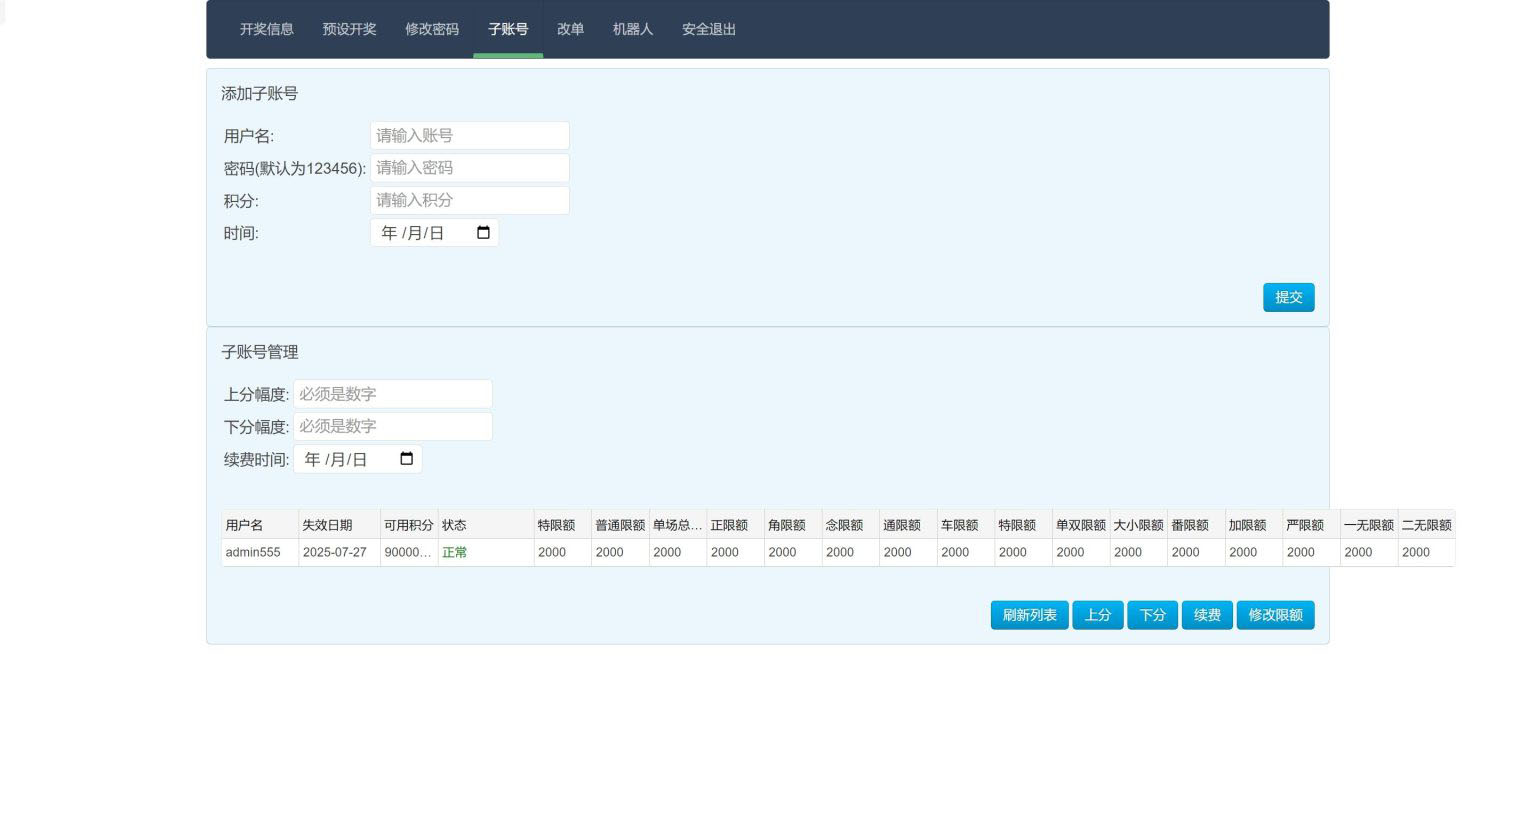
Task: Go to 修改密码 page
Action: point(431,29)
